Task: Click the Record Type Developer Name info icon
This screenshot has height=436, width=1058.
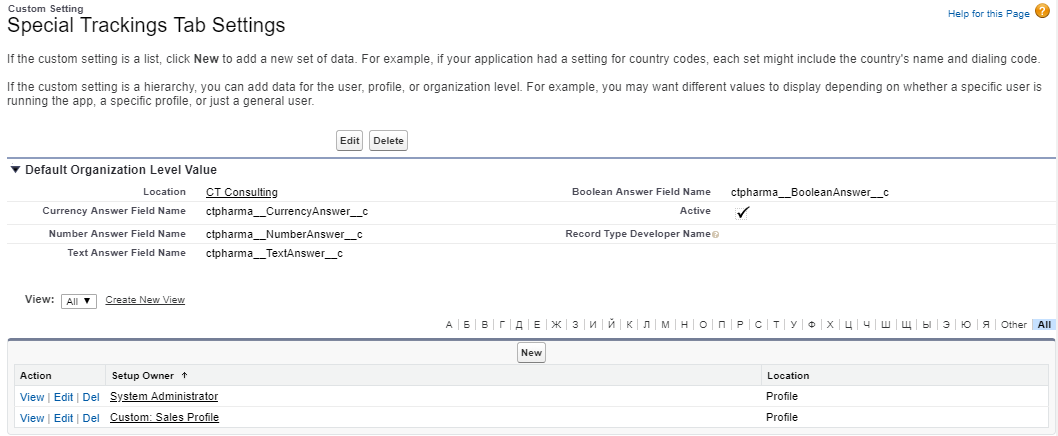Action: click(715, 234)
